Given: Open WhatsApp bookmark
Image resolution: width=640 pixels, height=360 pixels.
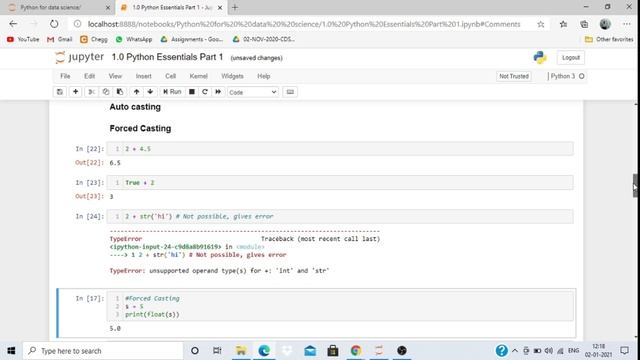Looking at the screenshot, I should 133,39.
